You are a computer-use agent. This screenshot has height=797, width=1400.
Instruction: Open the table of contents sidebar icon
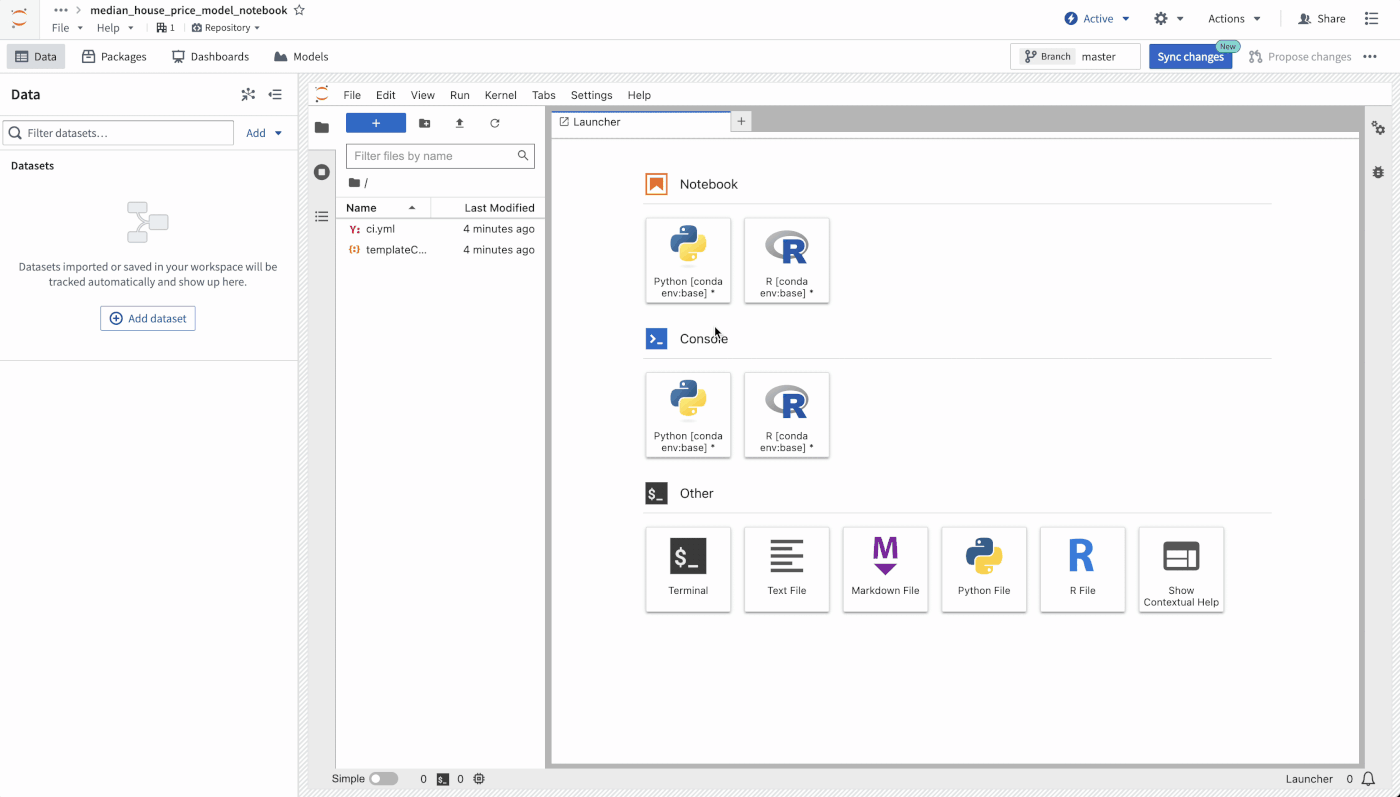click(322, 216)
